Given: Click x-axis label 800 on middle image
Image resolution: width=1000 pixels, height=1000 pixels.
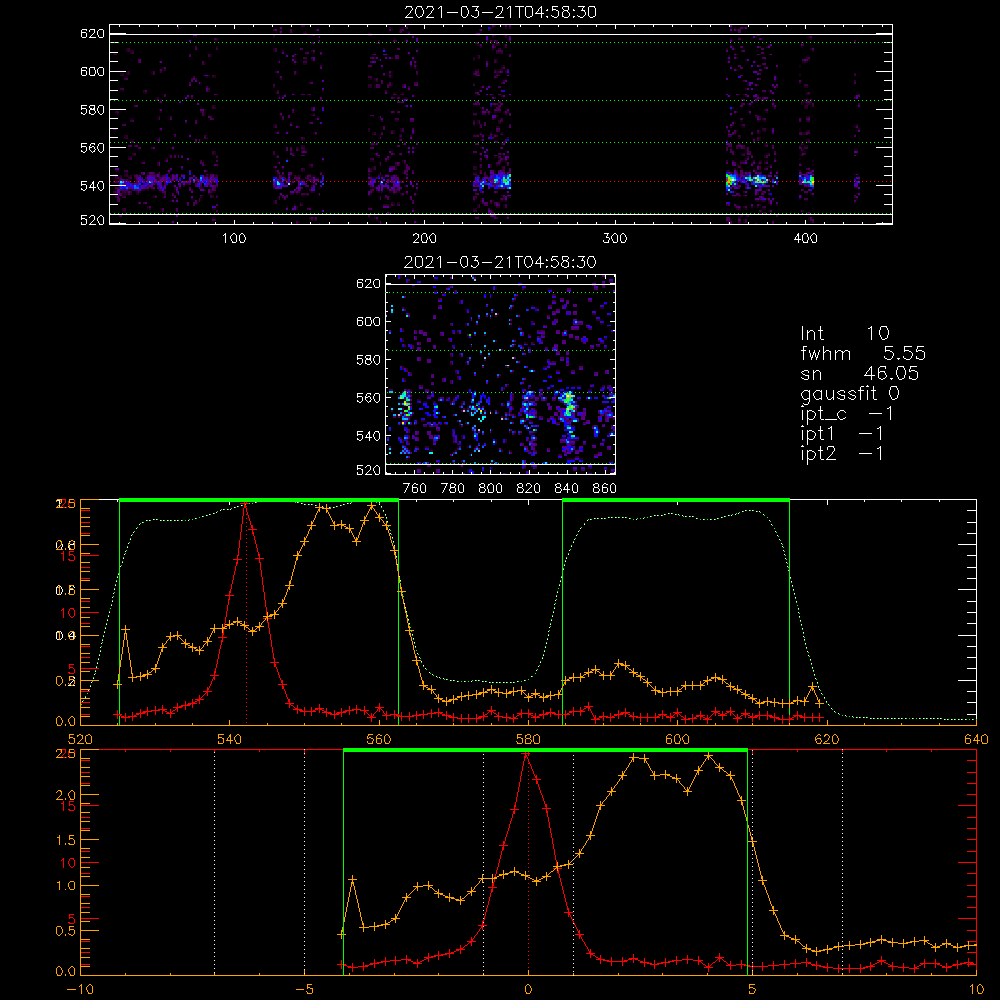Looking at the screenshot, I should (490, 489).
